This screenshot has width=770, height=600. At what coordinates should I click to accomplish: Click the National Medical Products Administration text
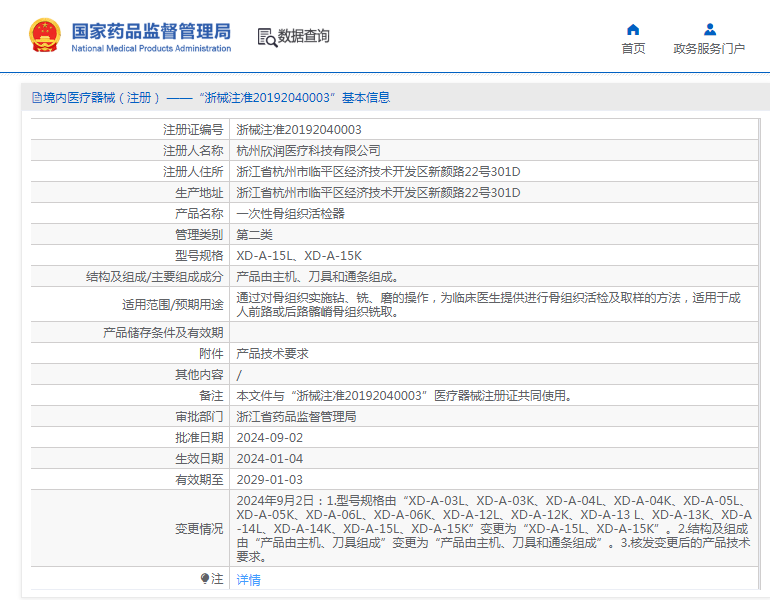click(150, 48)
